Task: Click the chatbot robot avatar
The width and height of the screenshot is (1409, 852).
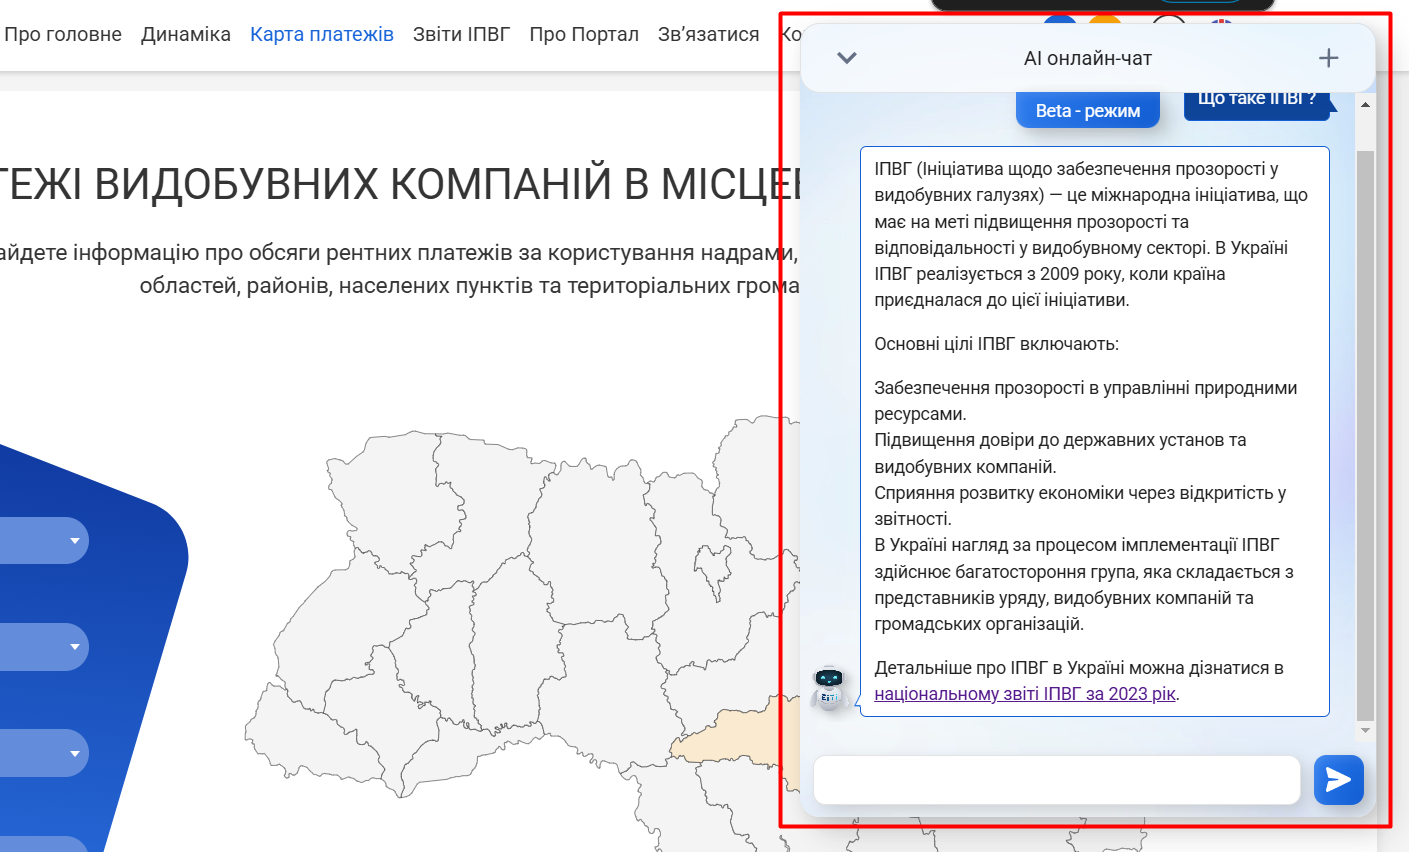Action: [829, 689]
